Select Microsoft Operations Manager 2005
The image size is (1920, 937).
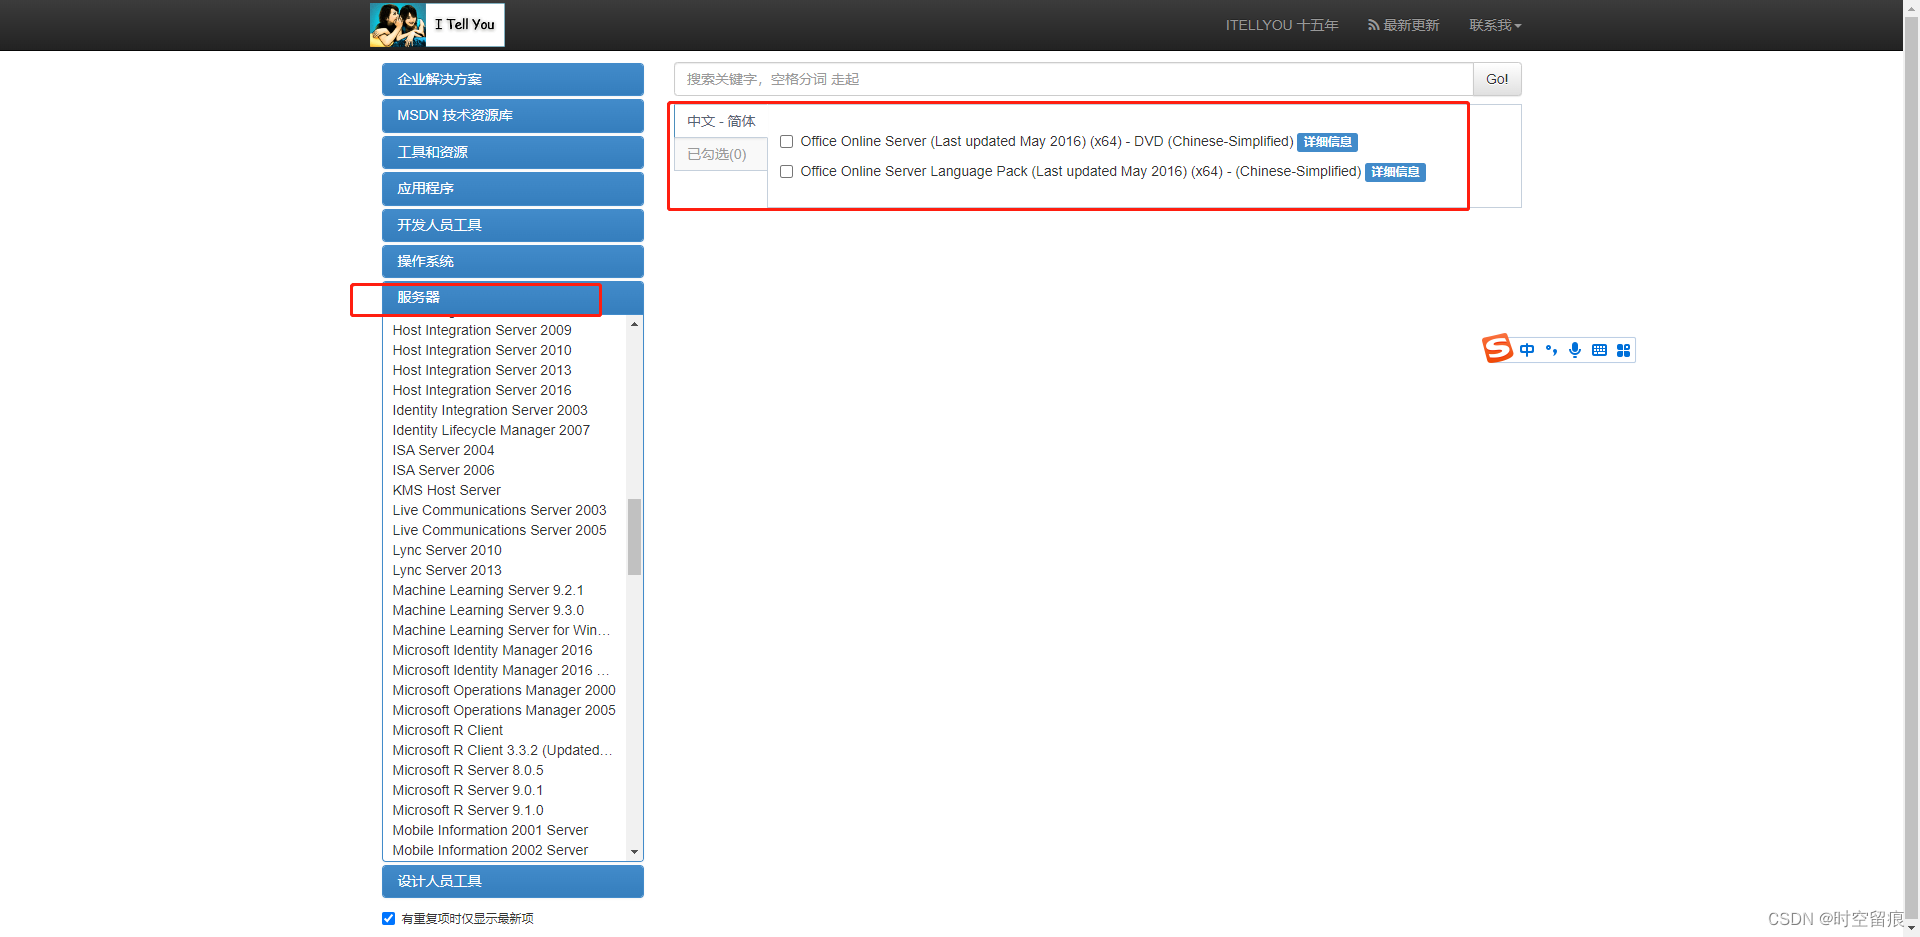click(x=504, y=710)
